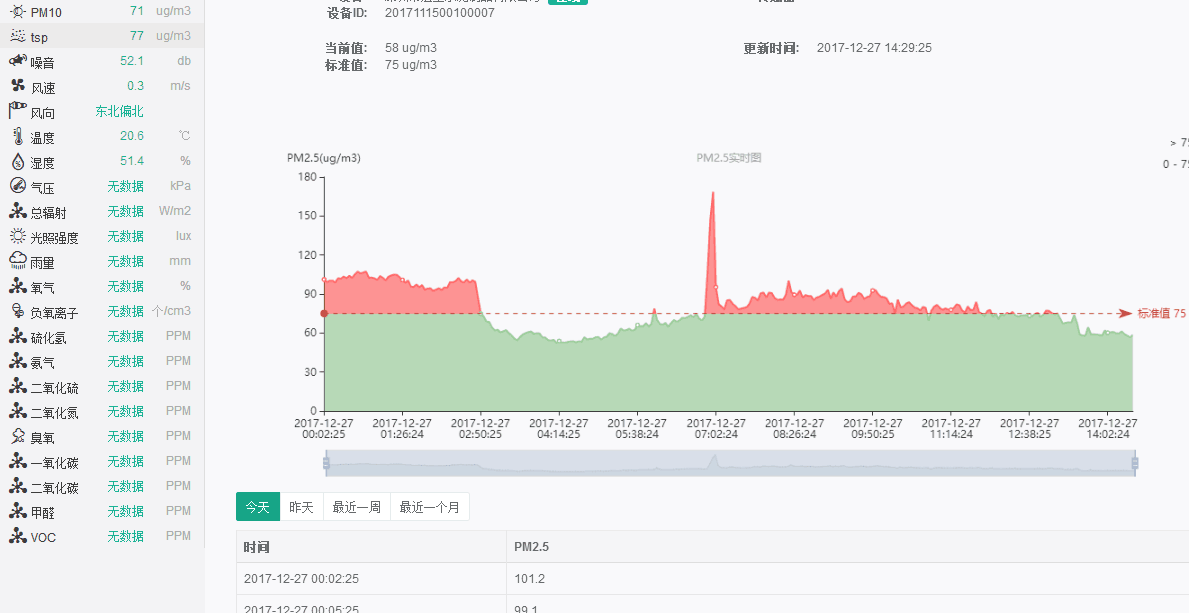This screenshot has height=613, width=1189.
Task: Click right handle of chart zoom slider
Action: pos(1135,462)
